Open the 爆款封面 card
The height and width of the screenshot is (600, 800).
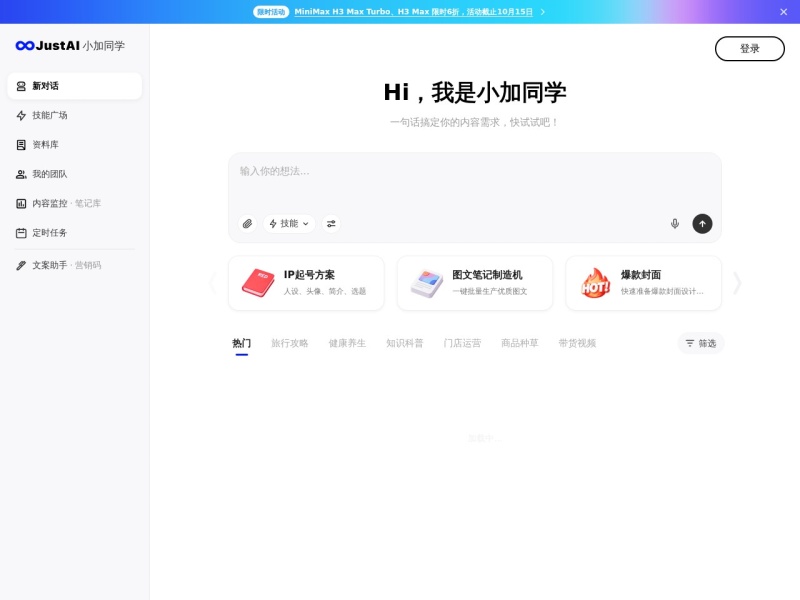pyautogui.click(x=643, y=283)
